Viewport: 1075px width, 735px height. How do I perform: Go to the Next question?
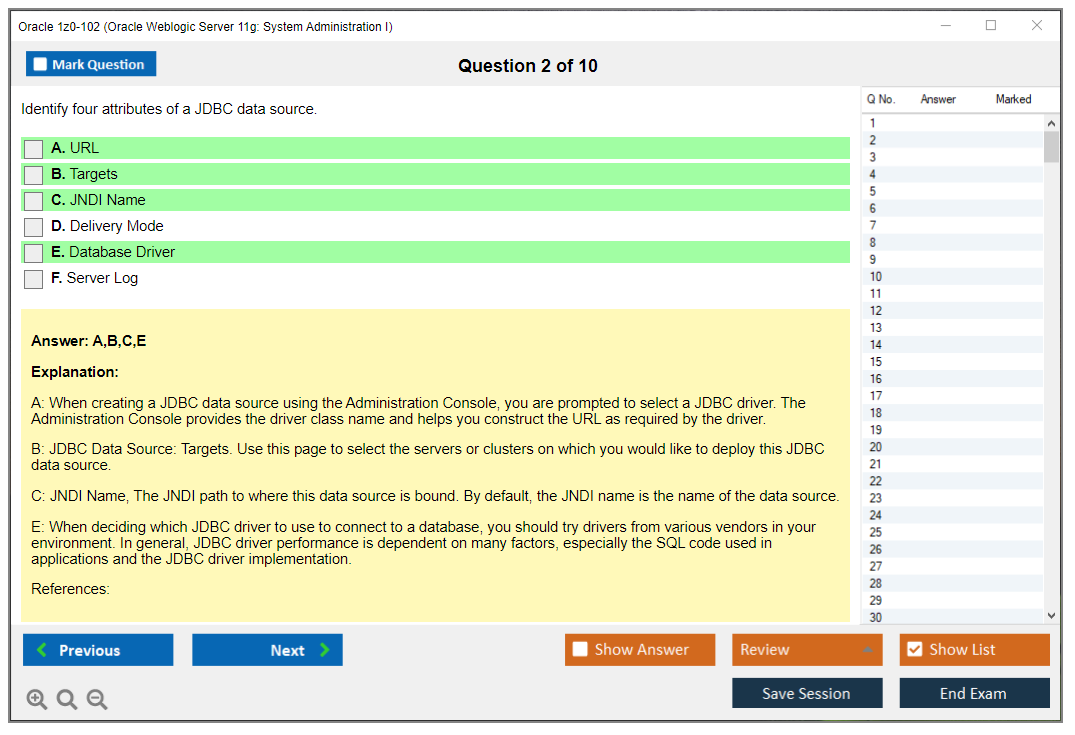(267, 650)
